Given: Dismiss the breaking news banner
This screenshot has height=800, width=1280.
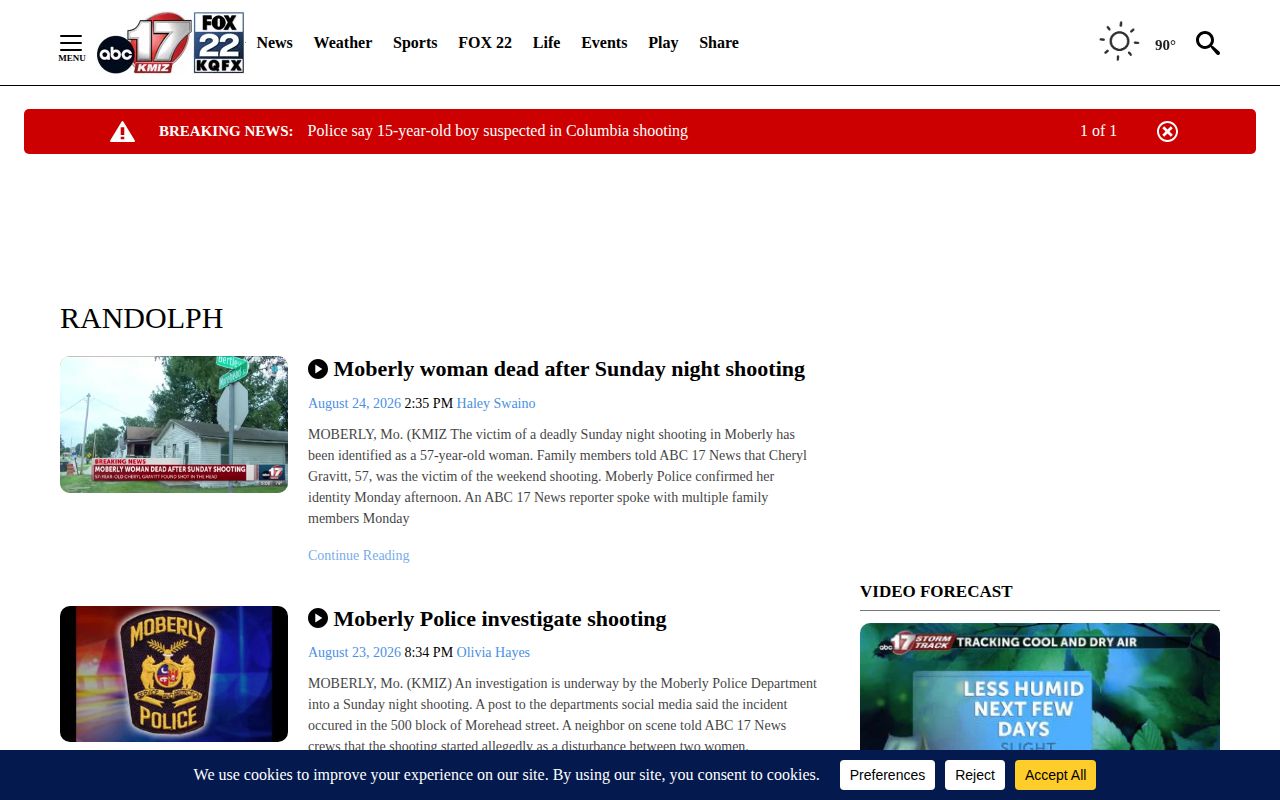Looking at the screenshot, I should click(1167, 131).
